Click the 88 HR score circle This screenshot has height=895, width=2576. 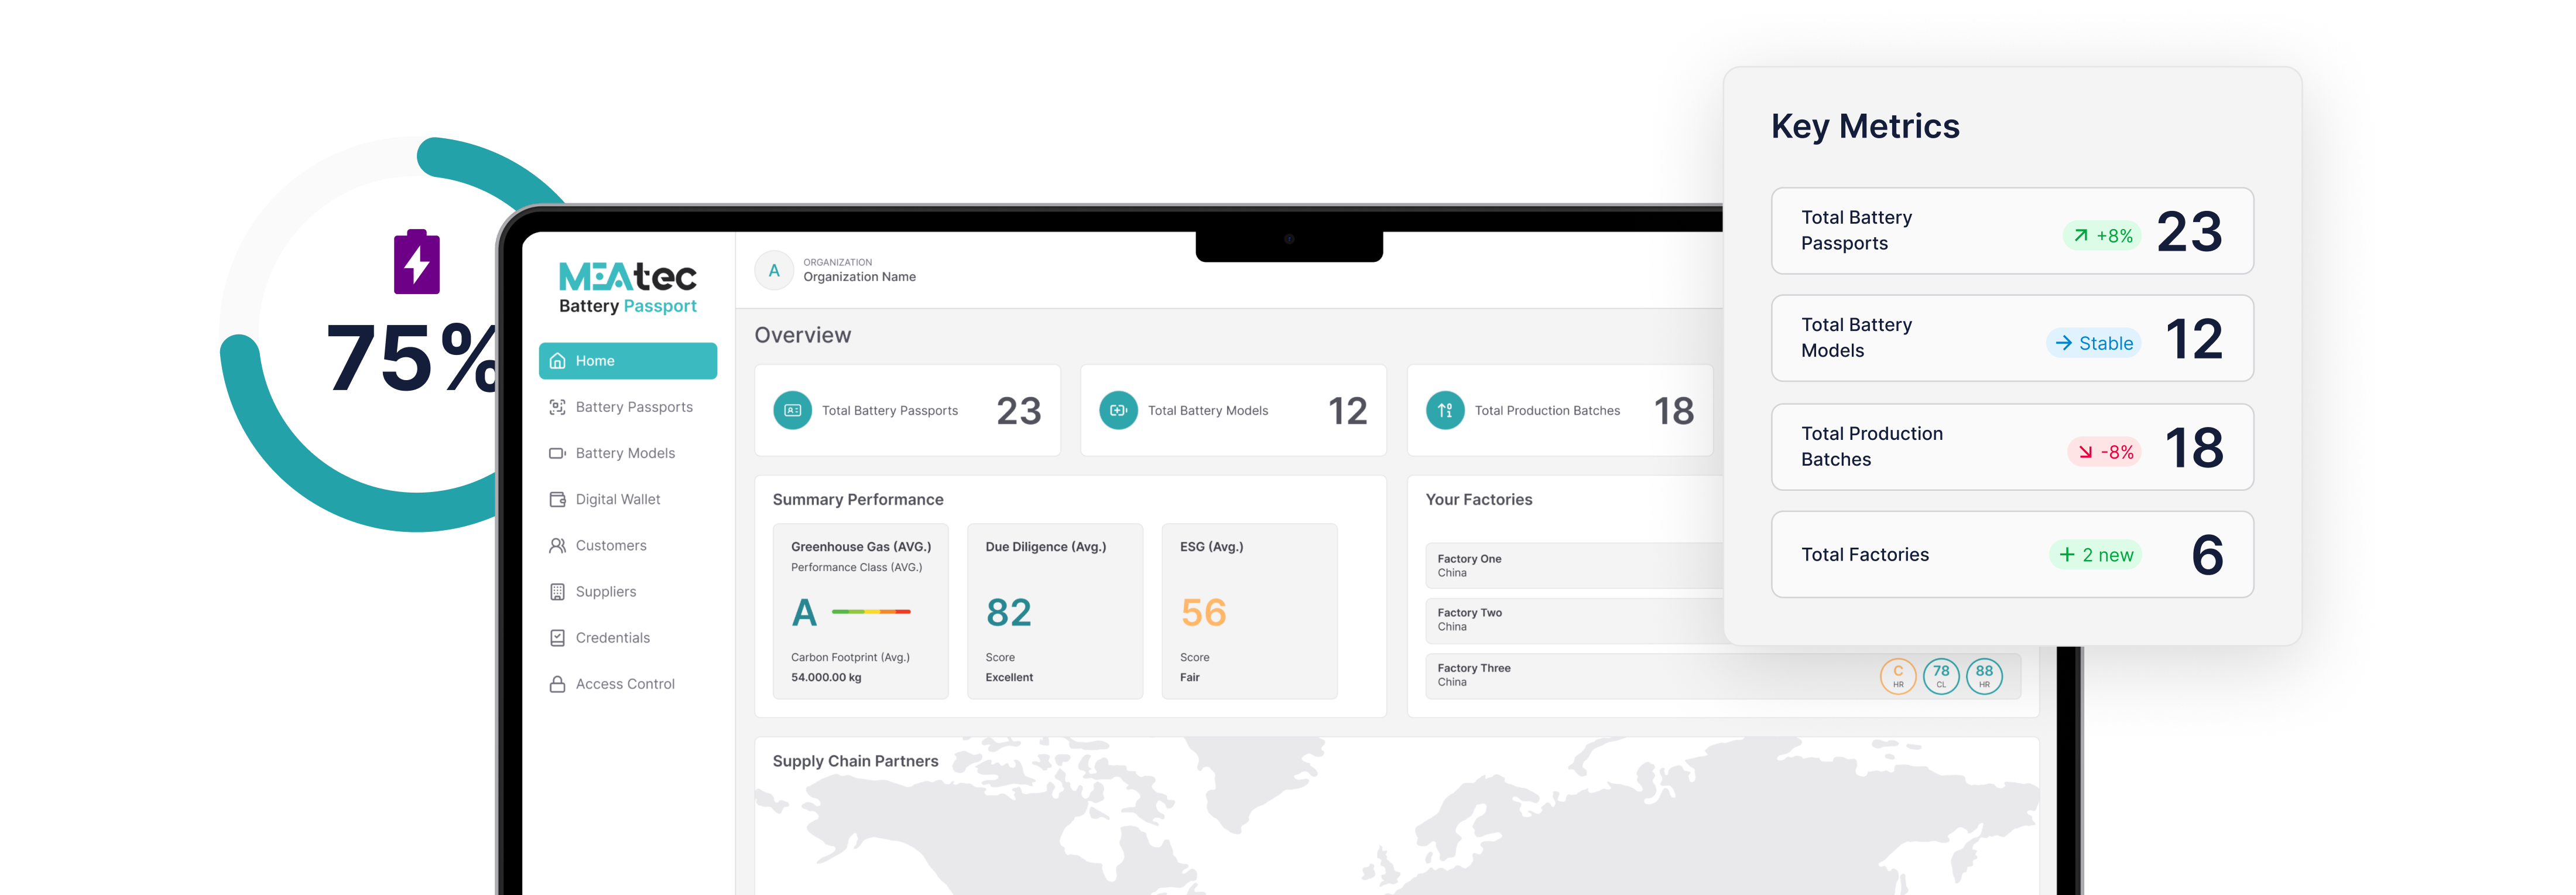click(x=1984, y=676)
